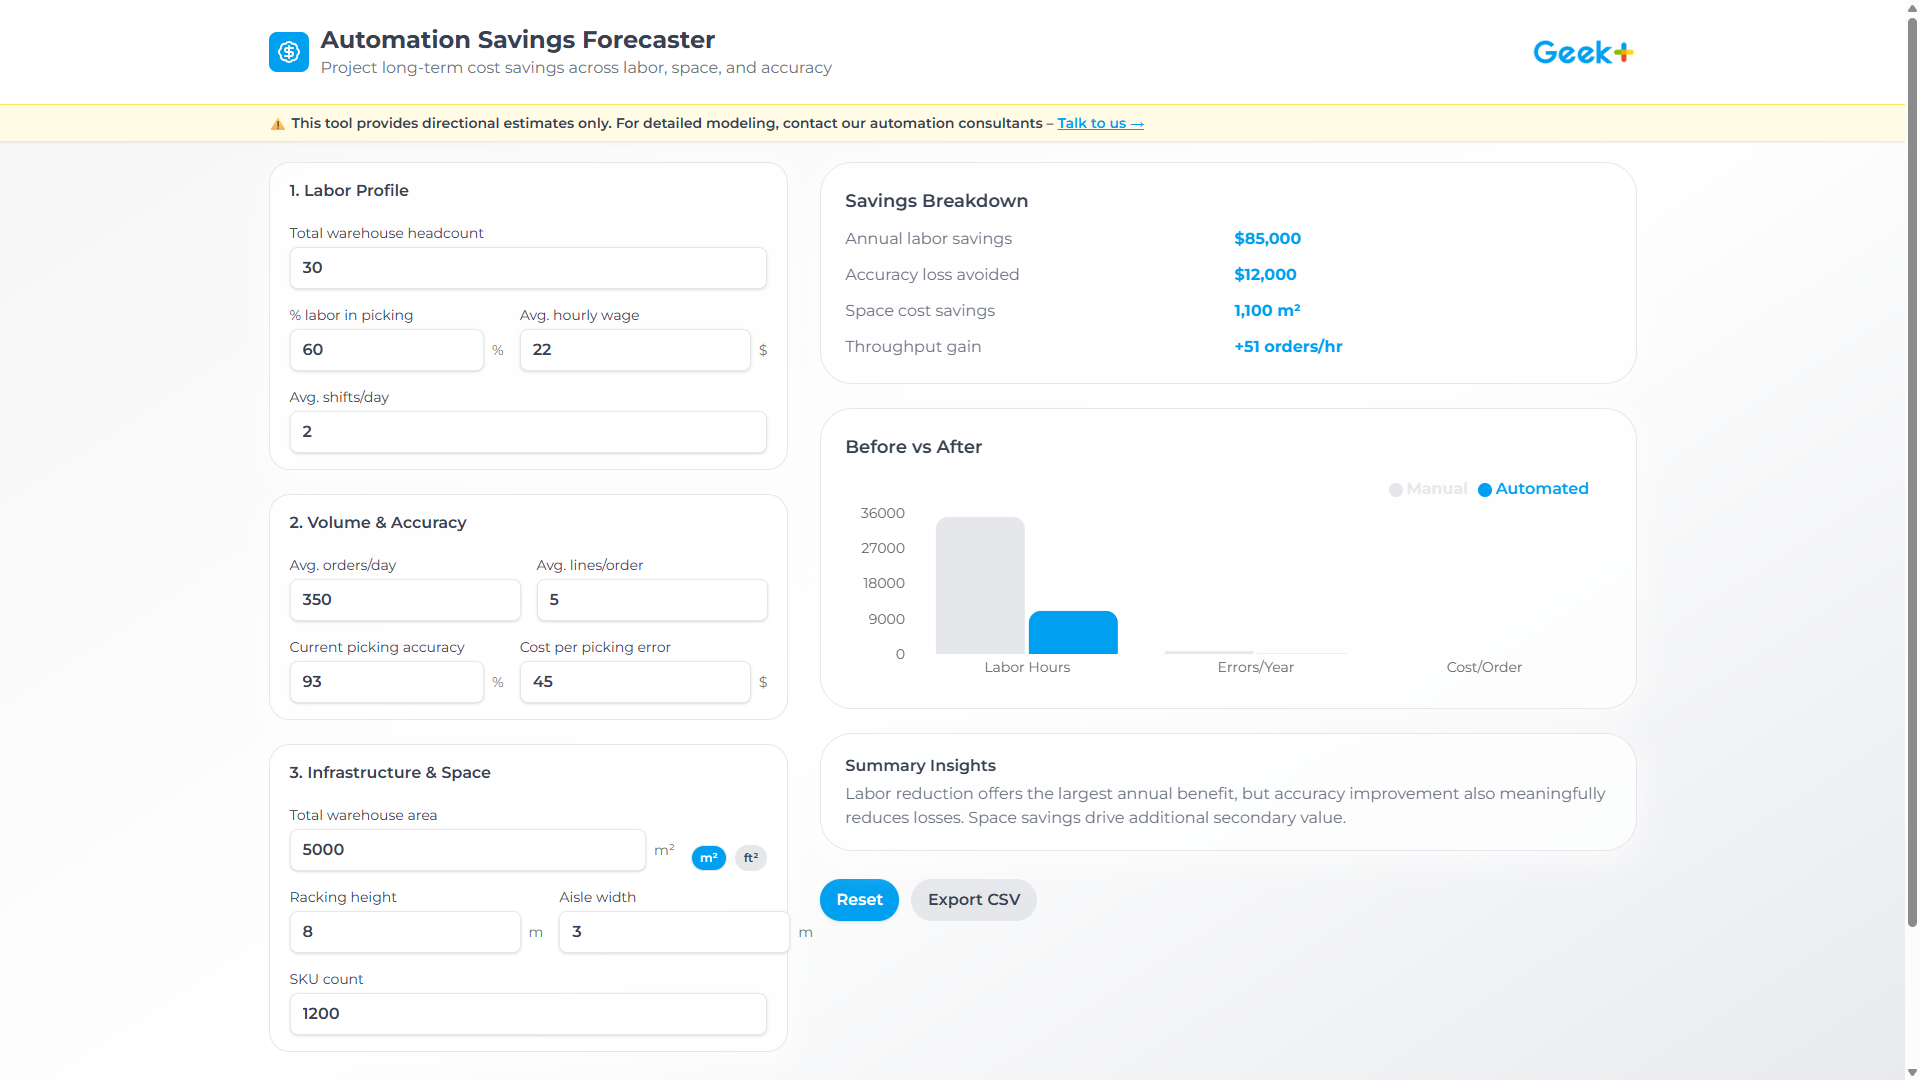Click the Aisle width input
This screenshot has width=1920, height=1080.
point(673,932)
